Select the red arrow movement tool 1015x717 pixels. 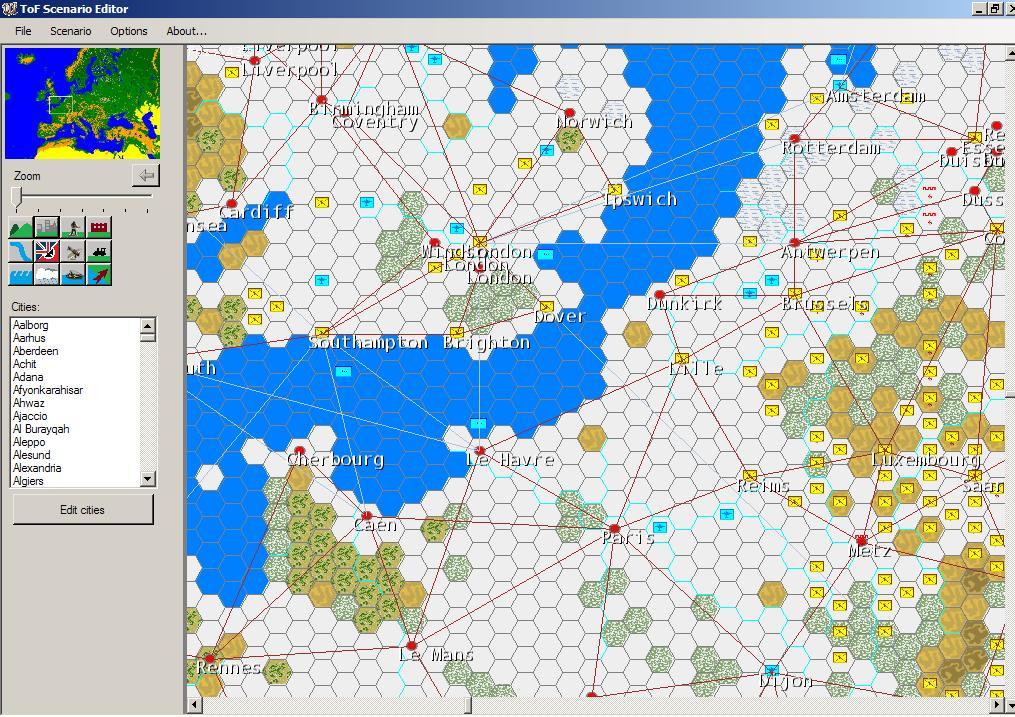coord(99,274)
